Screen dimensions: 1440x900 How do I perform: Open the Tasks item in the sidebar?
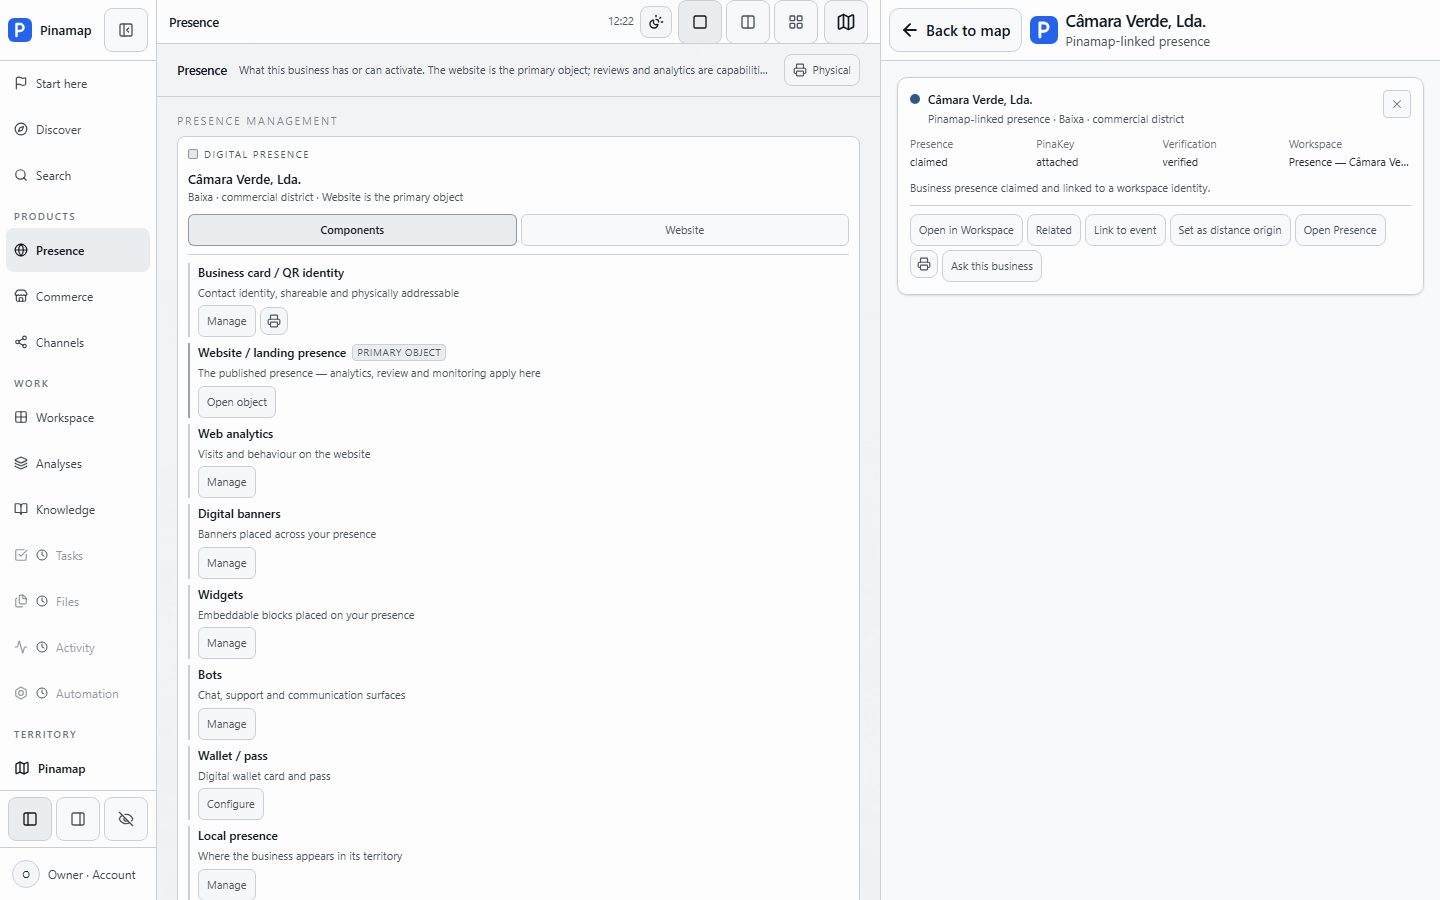pos(78,556)
